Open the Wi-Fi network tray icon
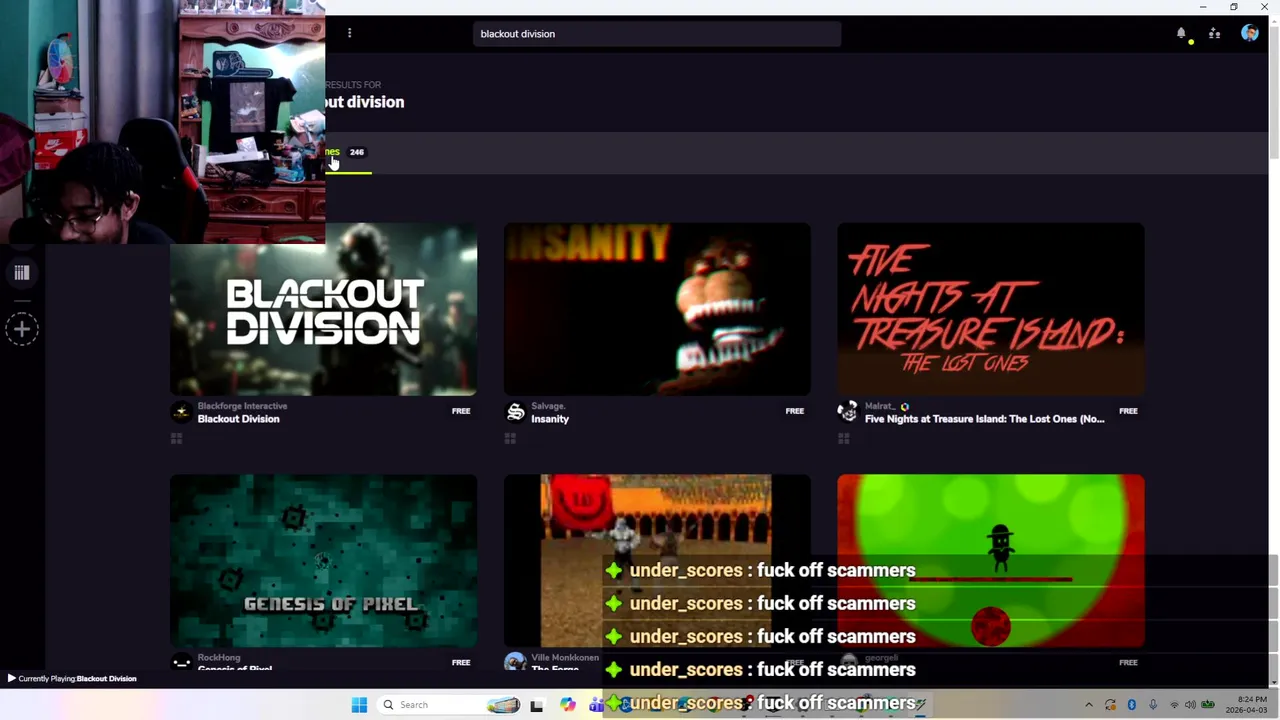 [x=1174, y=705]
